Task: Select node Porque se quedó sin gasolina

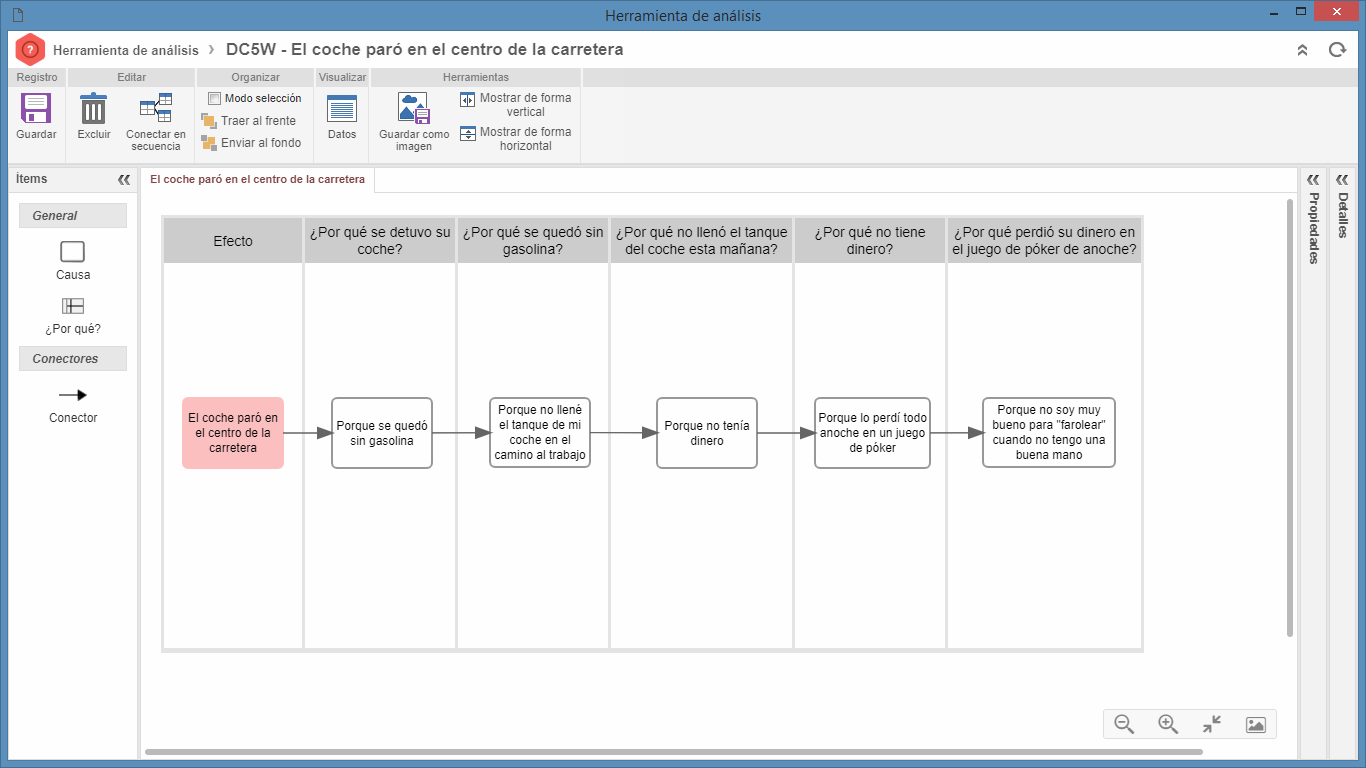Action: pos(382,433)
